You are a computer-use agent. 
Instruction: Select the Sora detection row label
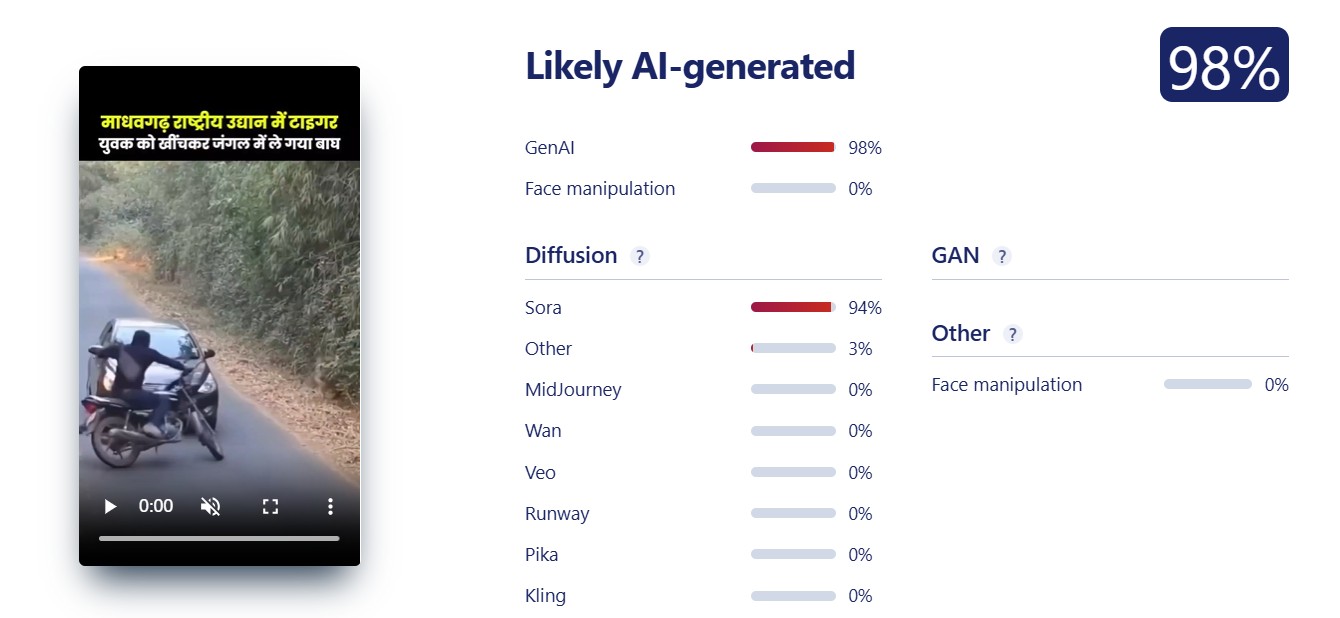pyautogui.click(x=543, y=308)
